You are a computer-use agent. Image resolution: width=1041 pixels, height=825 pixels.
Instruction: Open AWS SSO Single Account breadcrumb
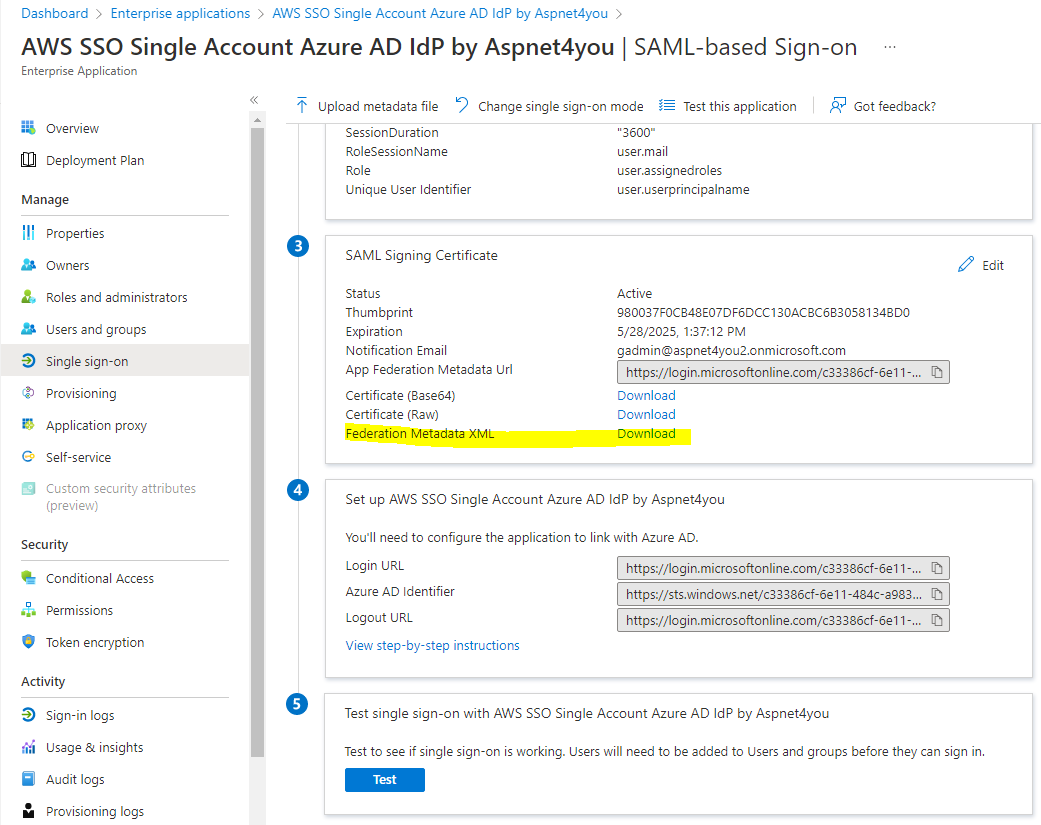pos(440,13)
